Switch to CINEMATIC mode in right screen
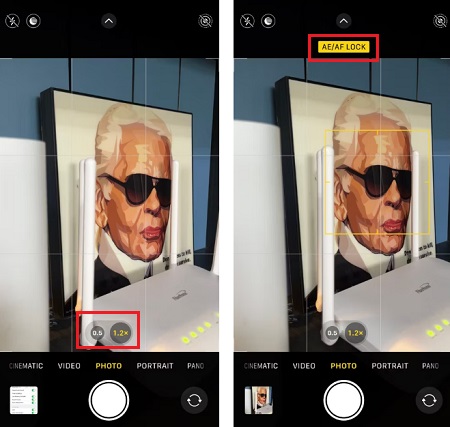 [261, 366]
